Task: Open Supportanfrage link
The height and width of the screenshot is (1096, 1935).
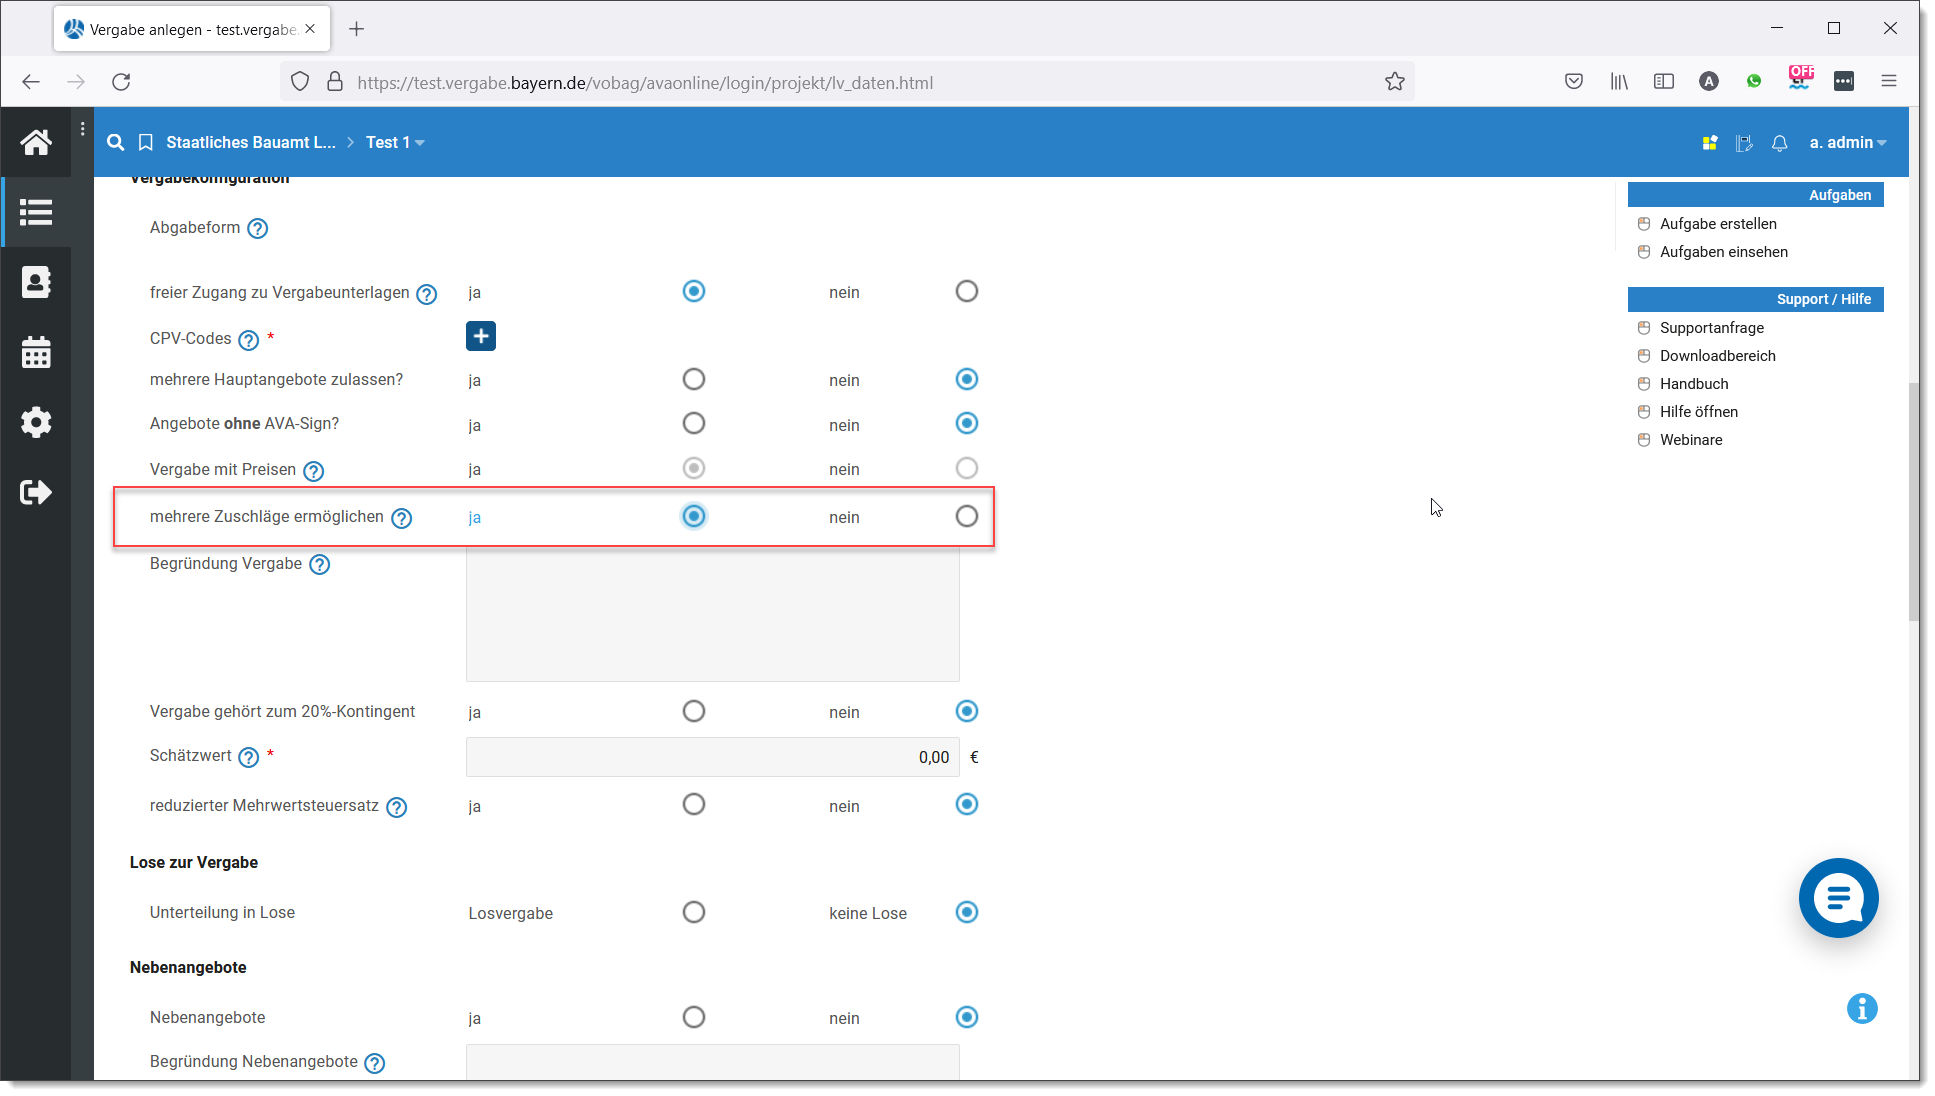Action: coord(1712,328)
